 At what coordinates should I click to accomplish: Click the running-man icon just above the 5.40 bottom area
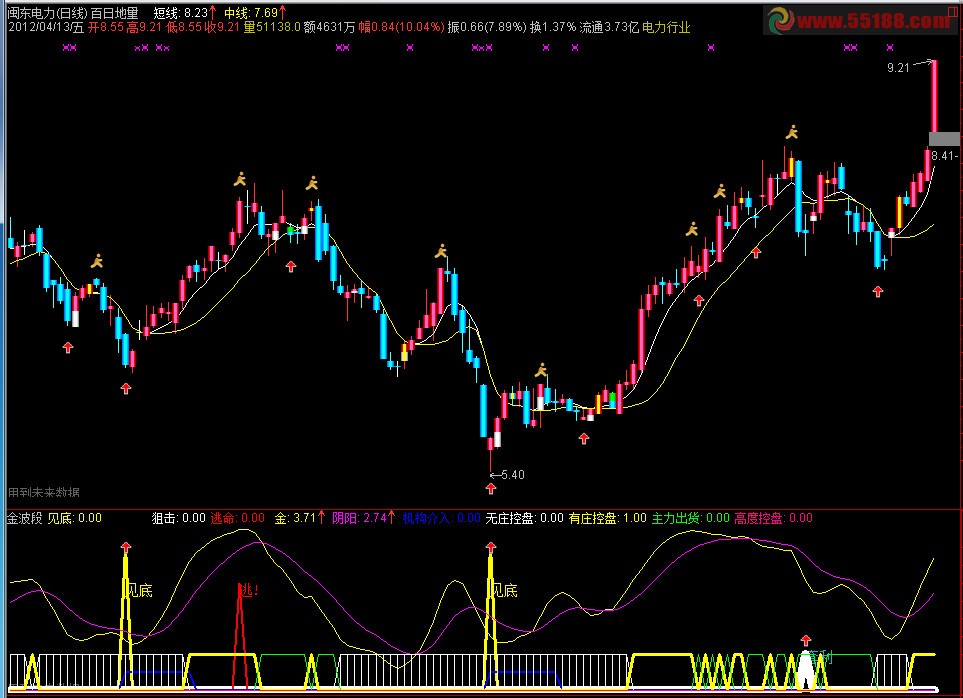point(541,370)
